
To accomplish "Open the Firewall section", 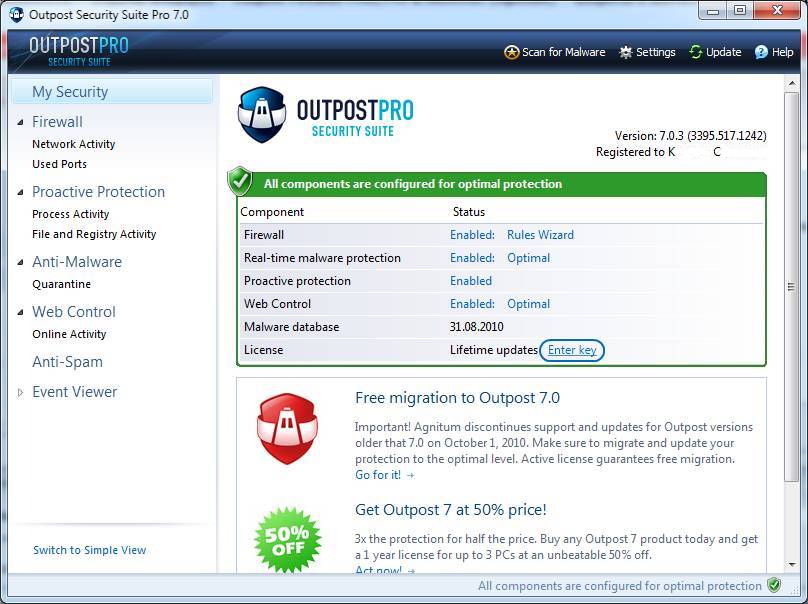I will coord(57,122).
